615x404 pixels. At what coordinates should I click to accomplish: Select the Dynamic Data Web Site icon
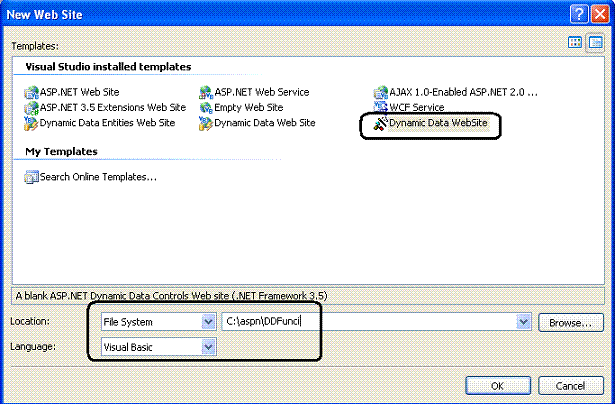point(206,123)
